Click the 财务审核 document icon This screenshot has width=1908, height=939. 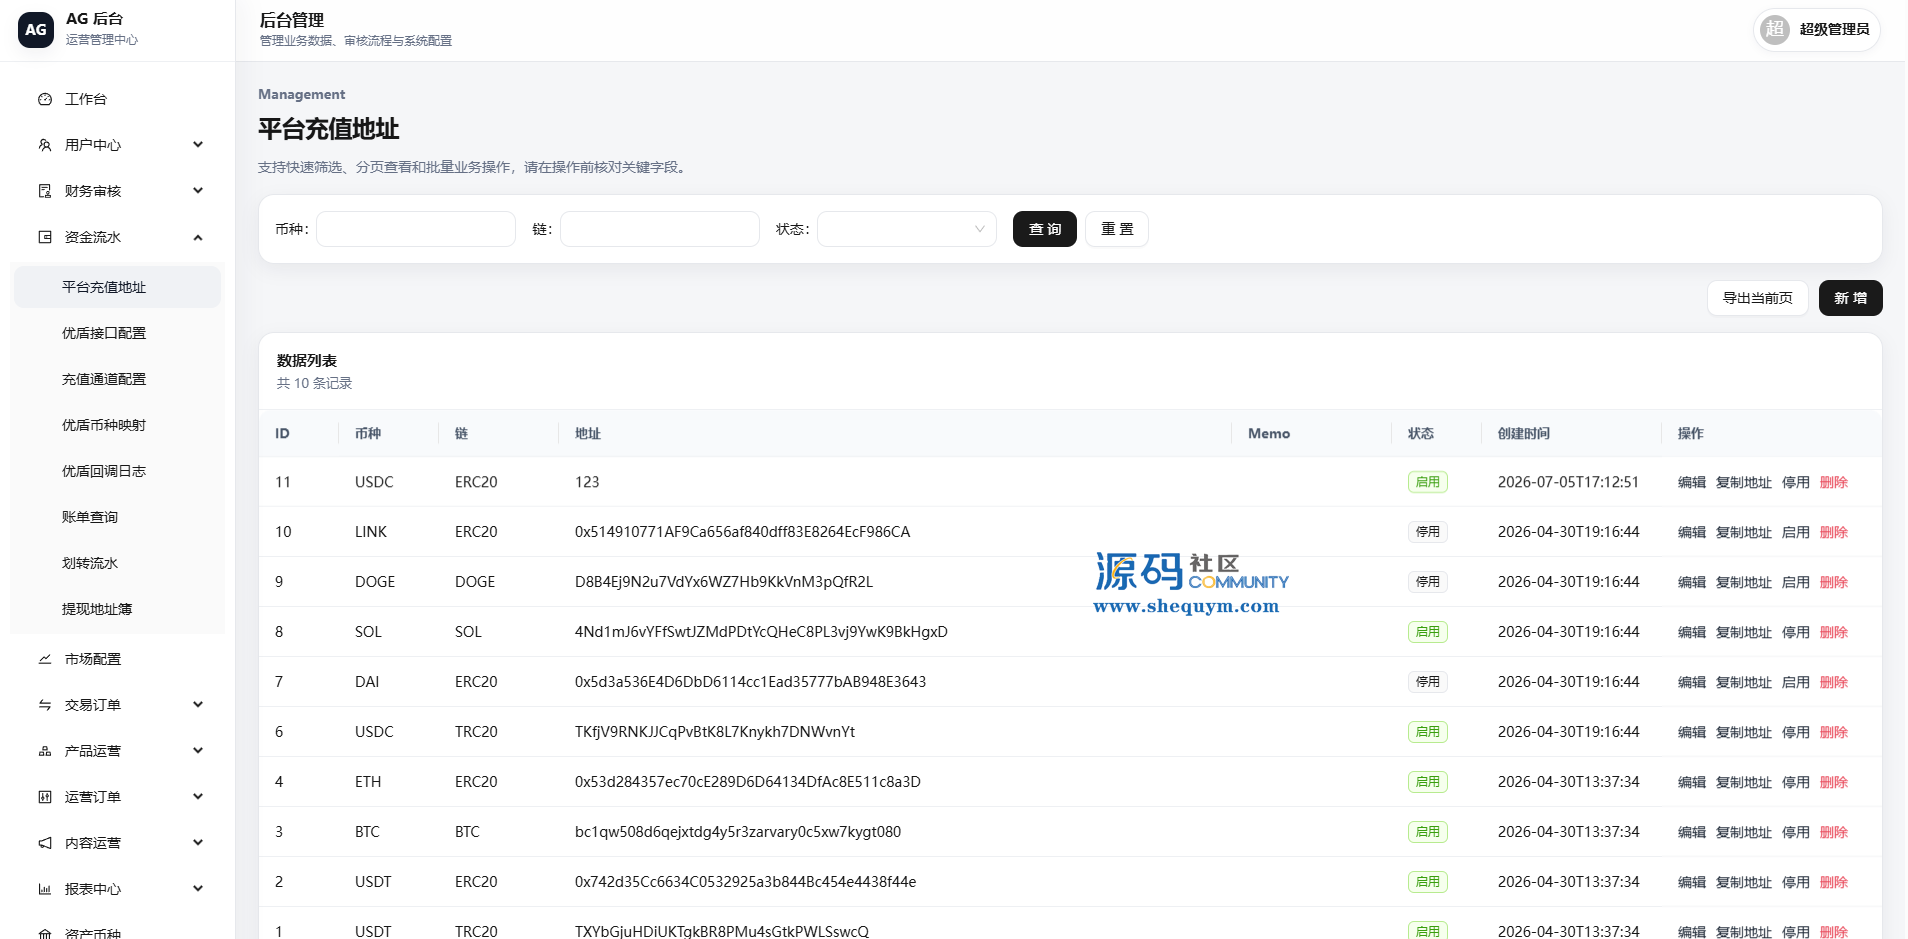[45, 191]
